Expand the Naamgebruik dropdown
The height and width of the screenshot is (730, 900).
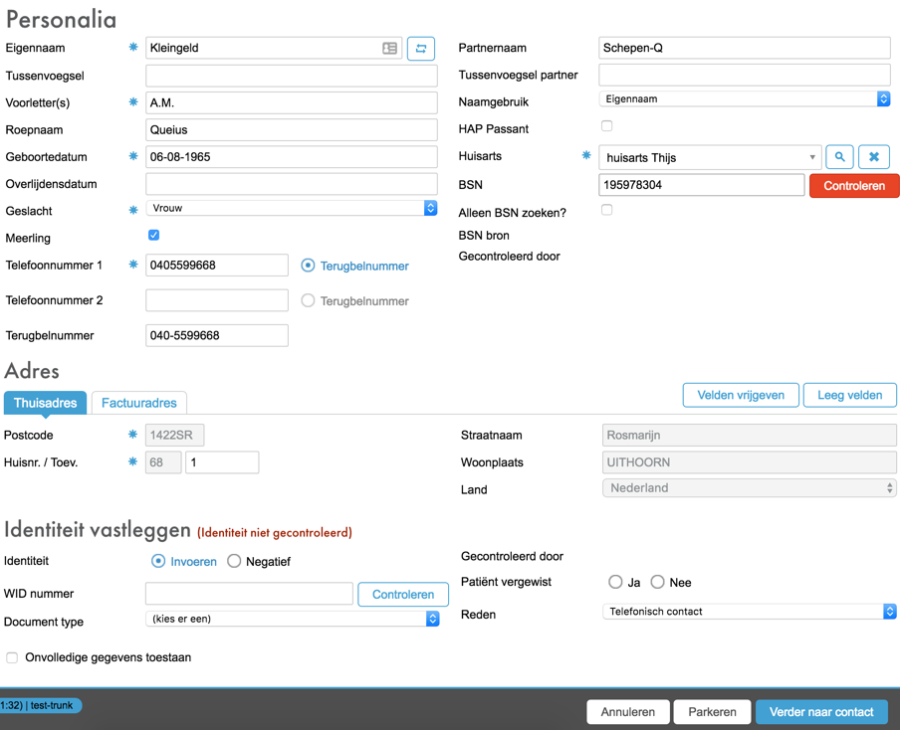coord(744,99)
